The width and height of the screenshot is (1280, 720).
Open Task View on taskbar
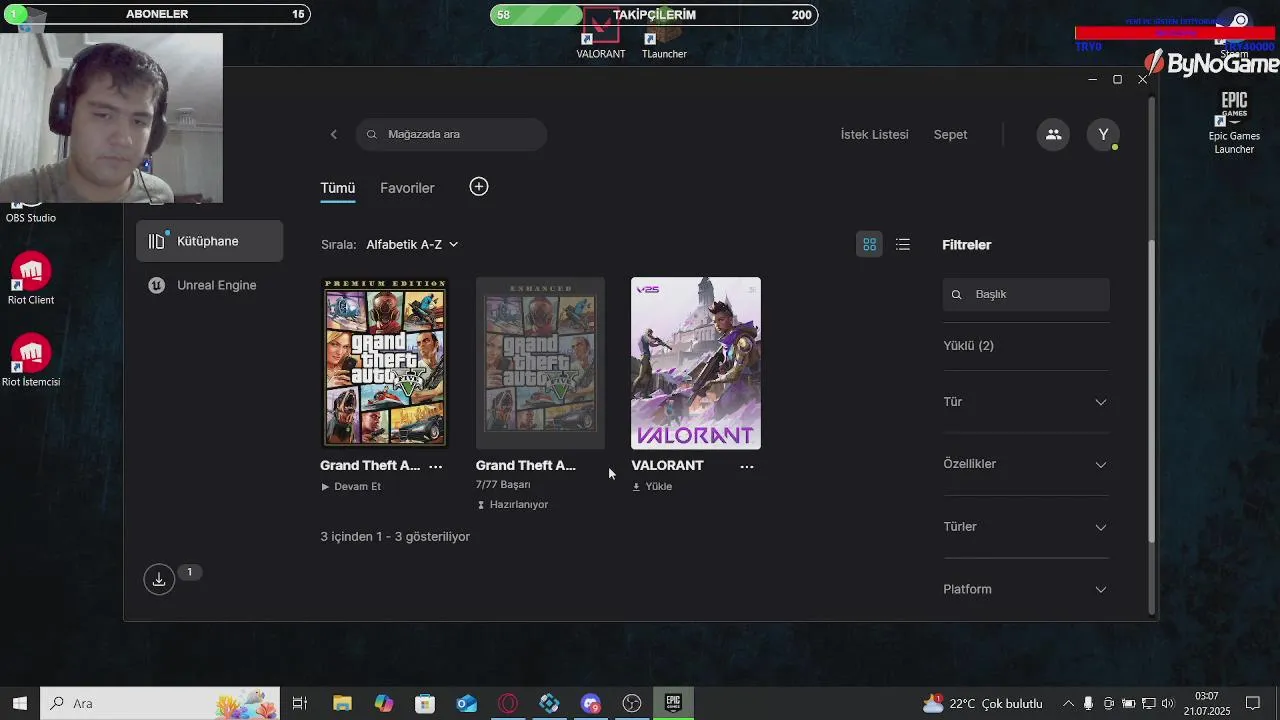(299, 703)
